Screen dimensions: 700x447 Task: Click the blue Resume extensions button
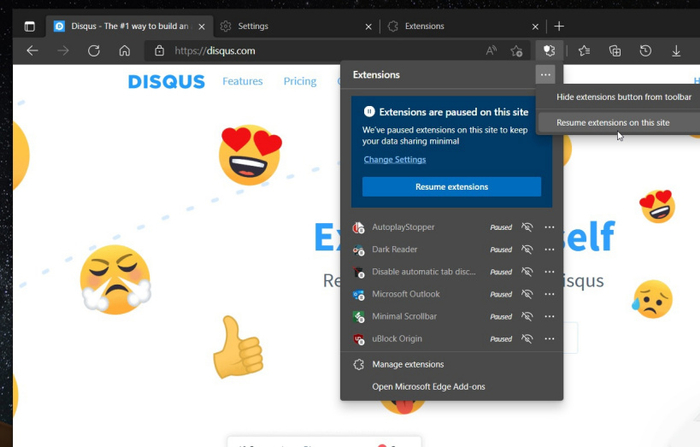452,187
